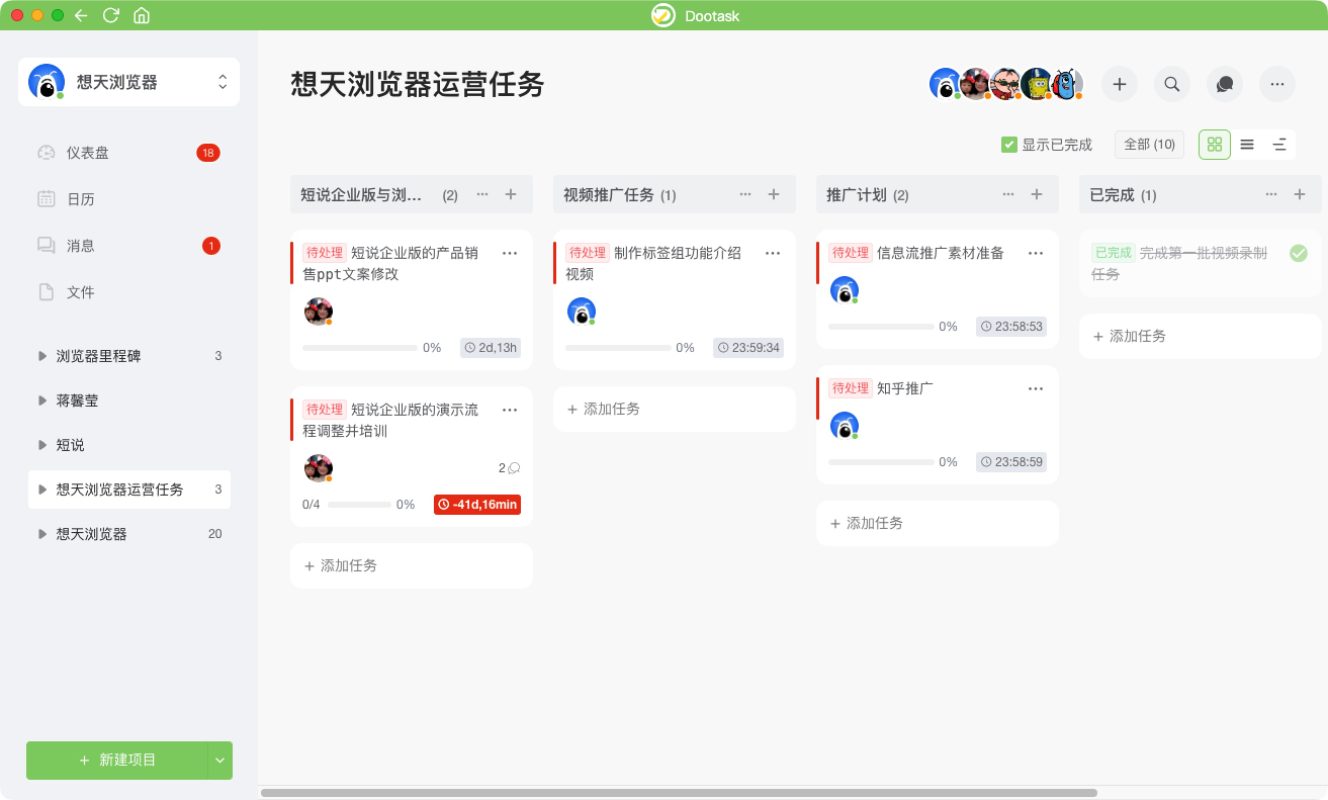Uncheck the 显示已完成 checkbox
Image resolution: width=1328 pixels, height=800 pixels.
click(x=1009, y=145)
